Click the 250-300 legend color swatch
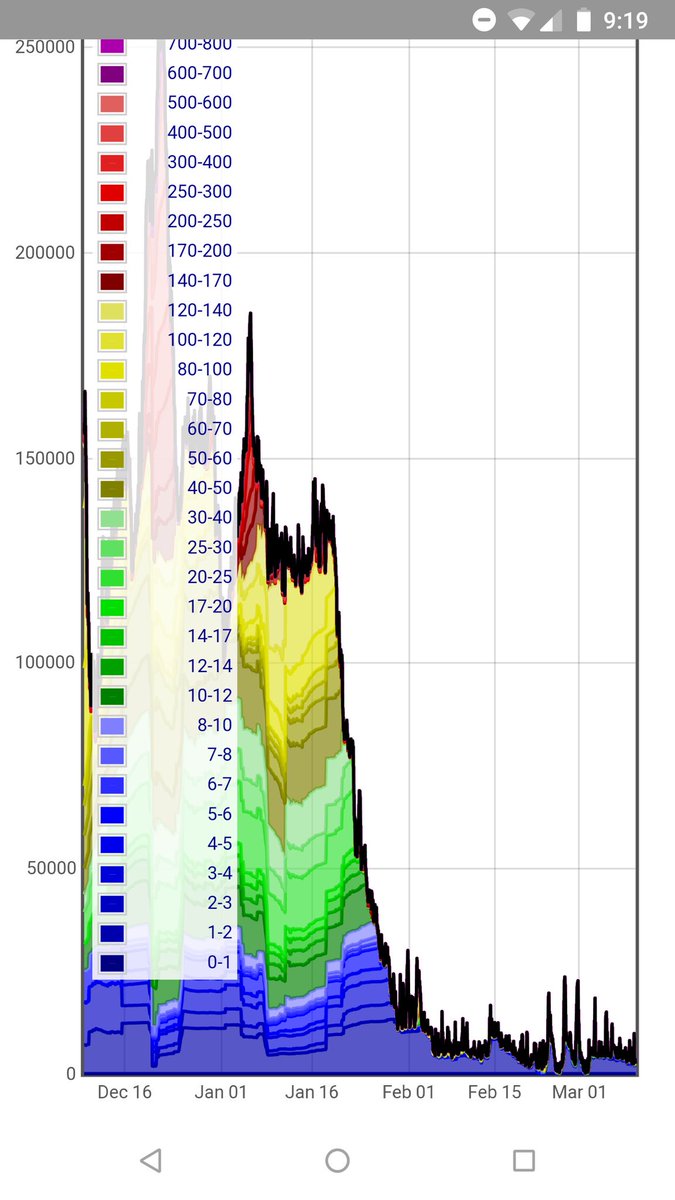This screenshot has height=1200, width=675. [112, 193]
